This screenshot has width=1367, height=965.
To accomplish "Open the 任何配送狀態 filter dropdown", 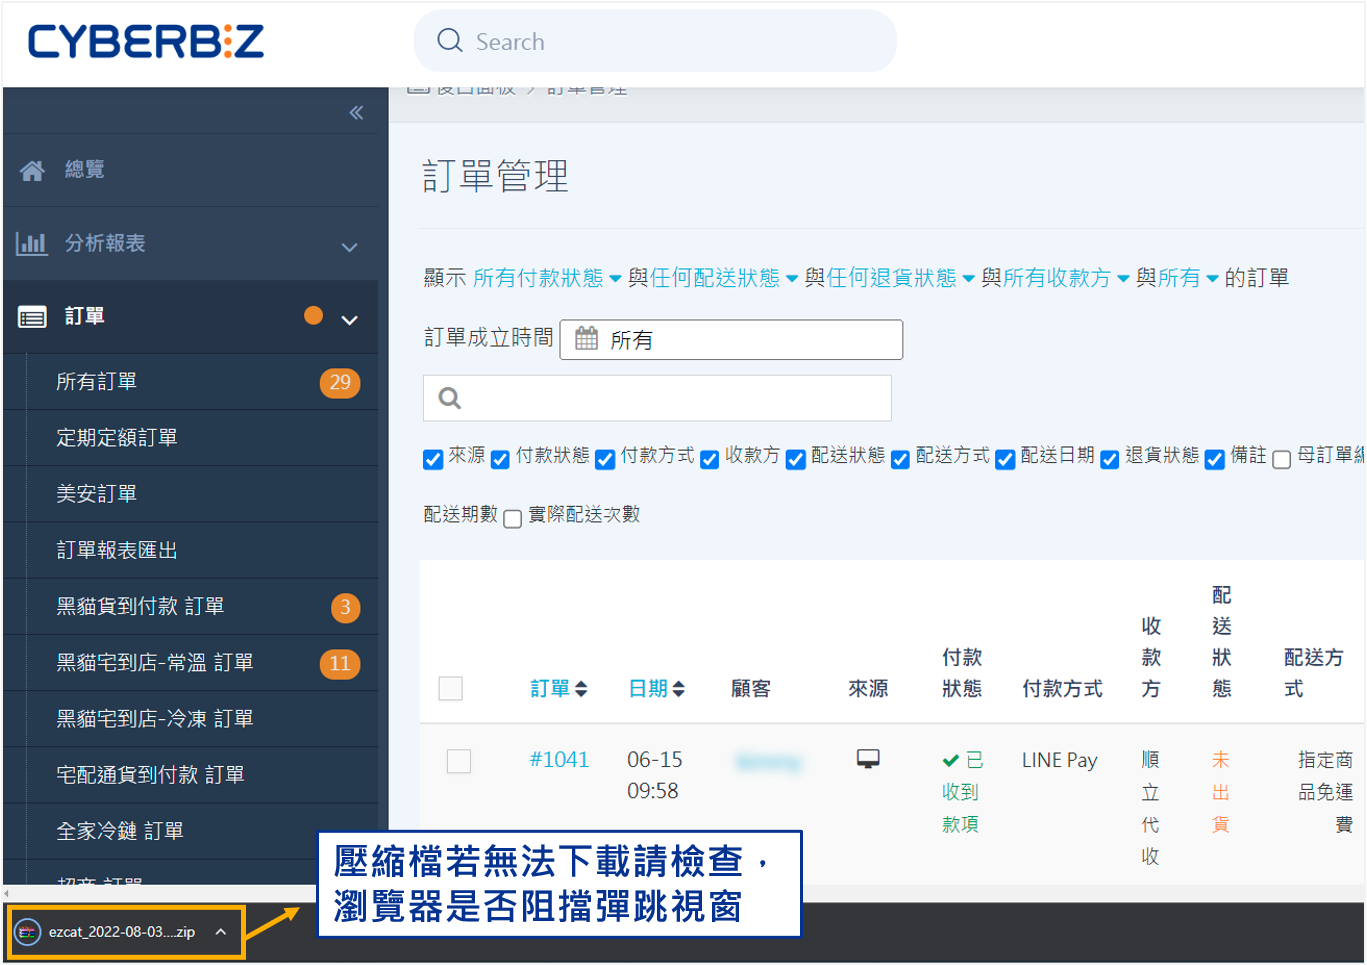I will (x=723, y=278).
